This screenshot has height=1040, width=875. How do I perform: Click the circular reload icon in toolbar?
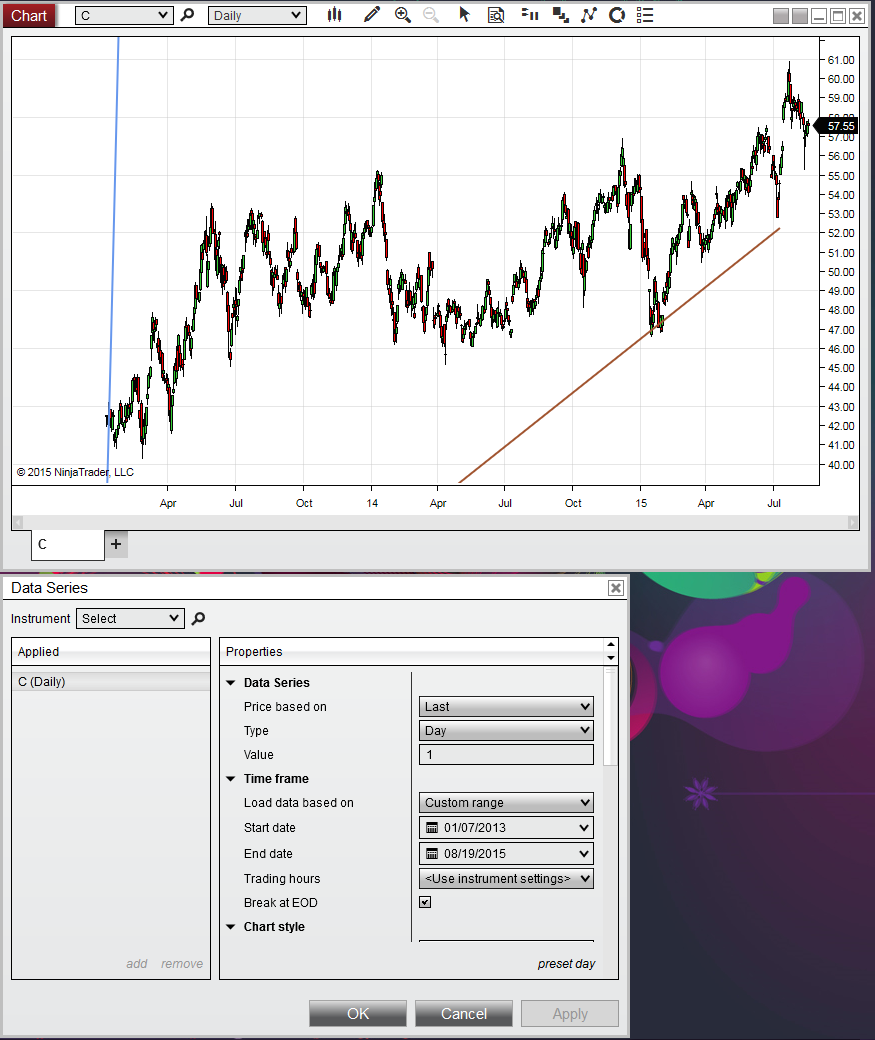tap(617, 15)
